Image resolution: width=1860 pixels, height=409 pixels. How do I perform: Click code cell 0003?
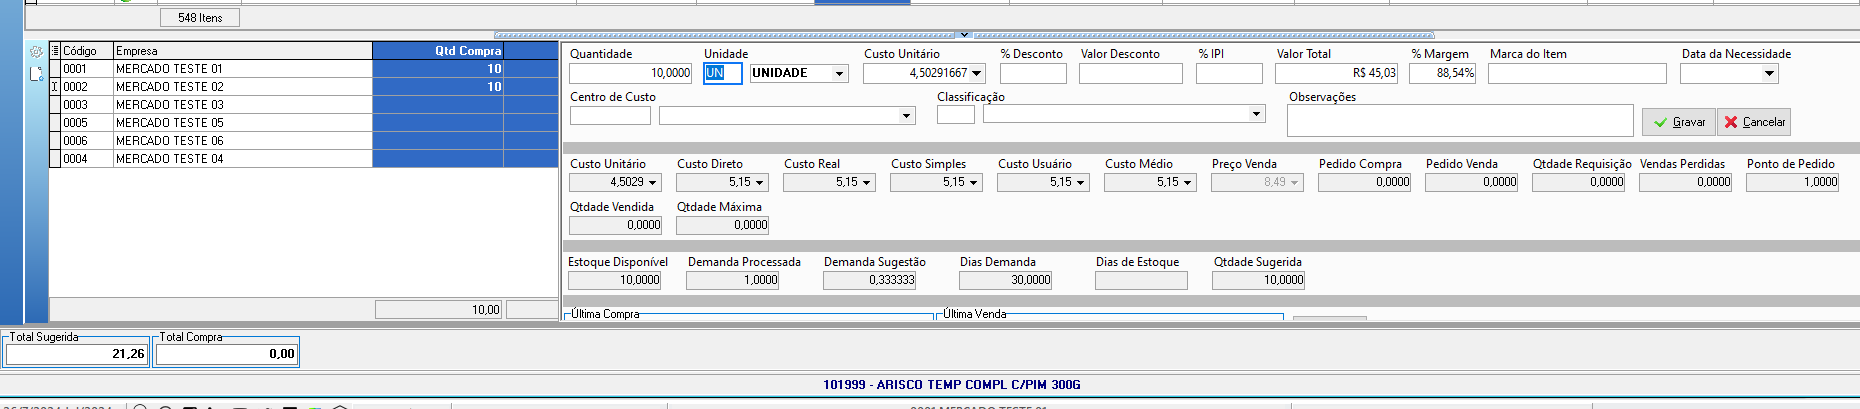pyautogui.click(x=87, y=105)
